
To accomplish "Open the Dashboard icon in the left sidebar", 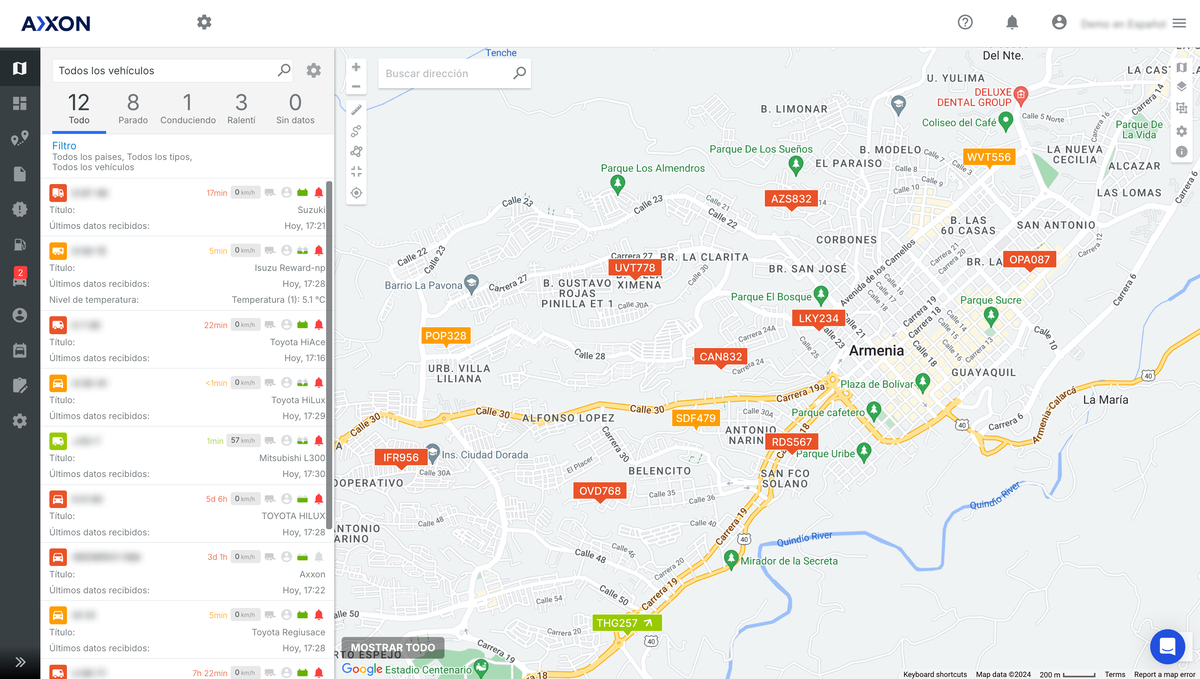I will click(20, 103).
